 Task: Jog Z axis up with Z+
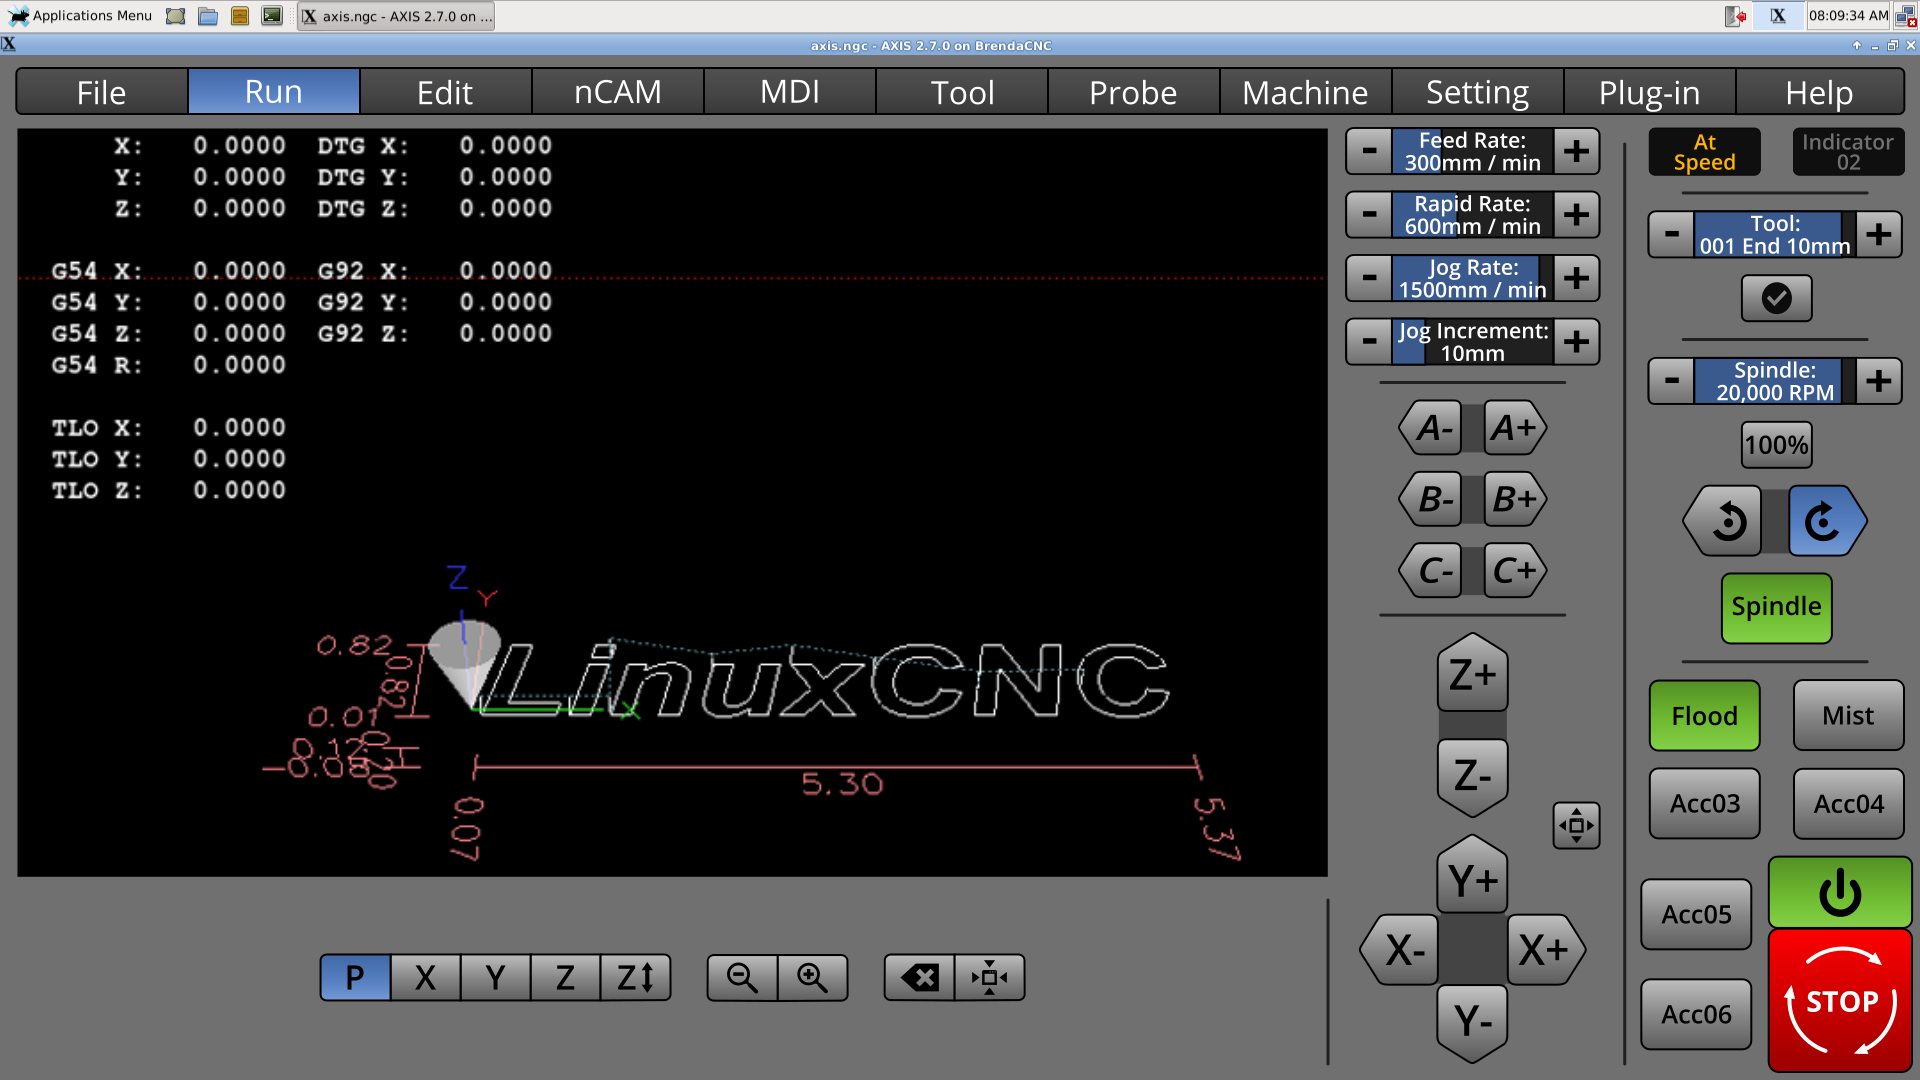1472,674
